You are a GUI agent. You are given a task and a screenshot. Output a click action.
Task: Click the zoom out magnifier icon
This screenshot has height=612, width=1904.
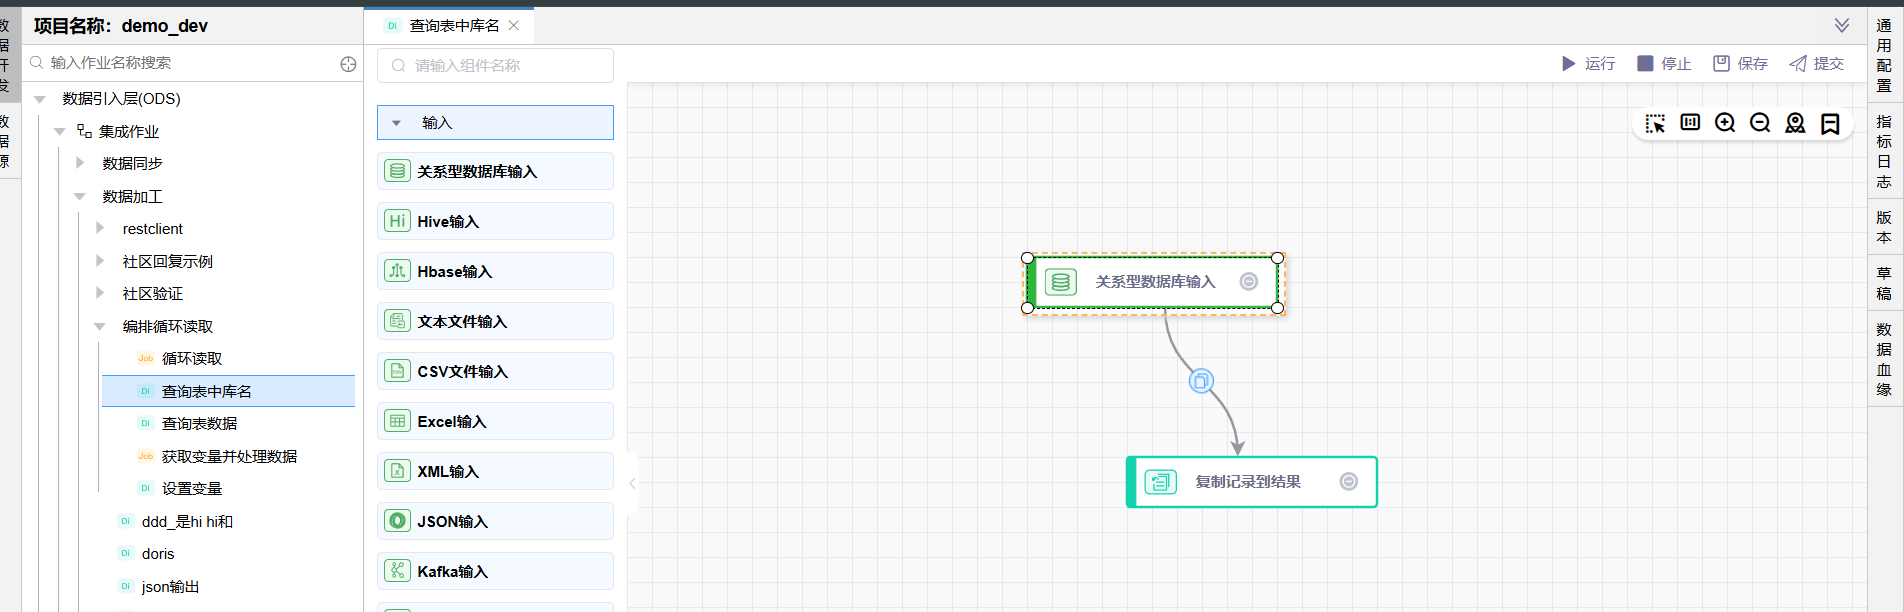pyautogui.click(x=1760, y=123)
